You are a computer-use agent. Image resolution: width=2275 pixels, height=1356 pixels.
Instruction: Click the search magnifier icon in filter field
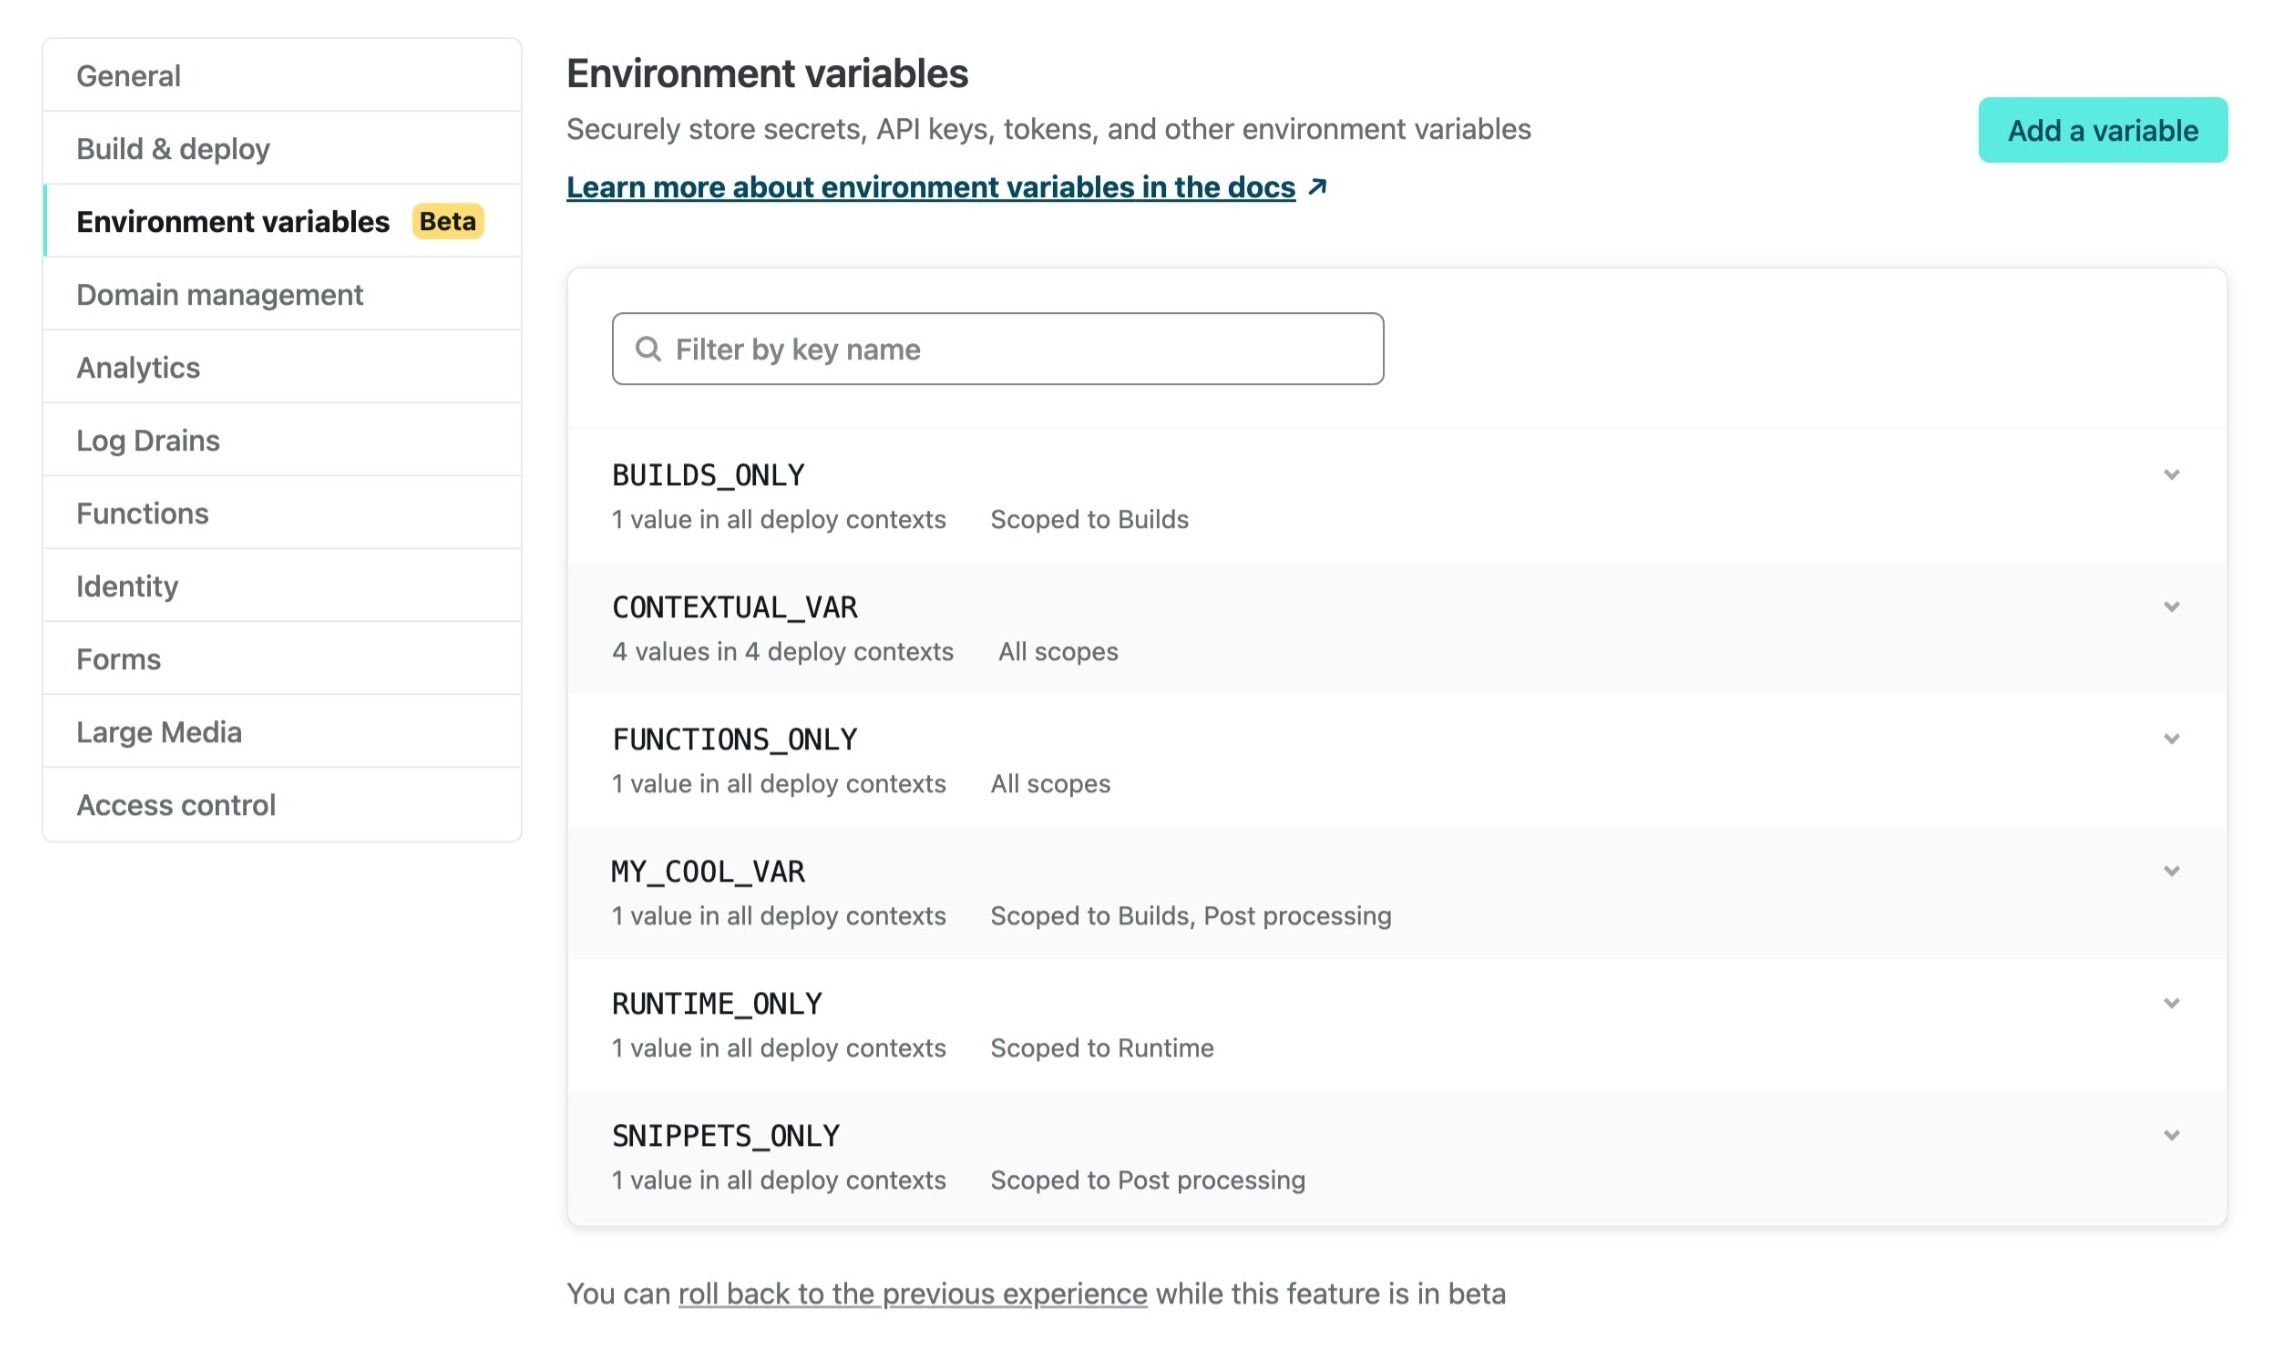coord(648,349)
